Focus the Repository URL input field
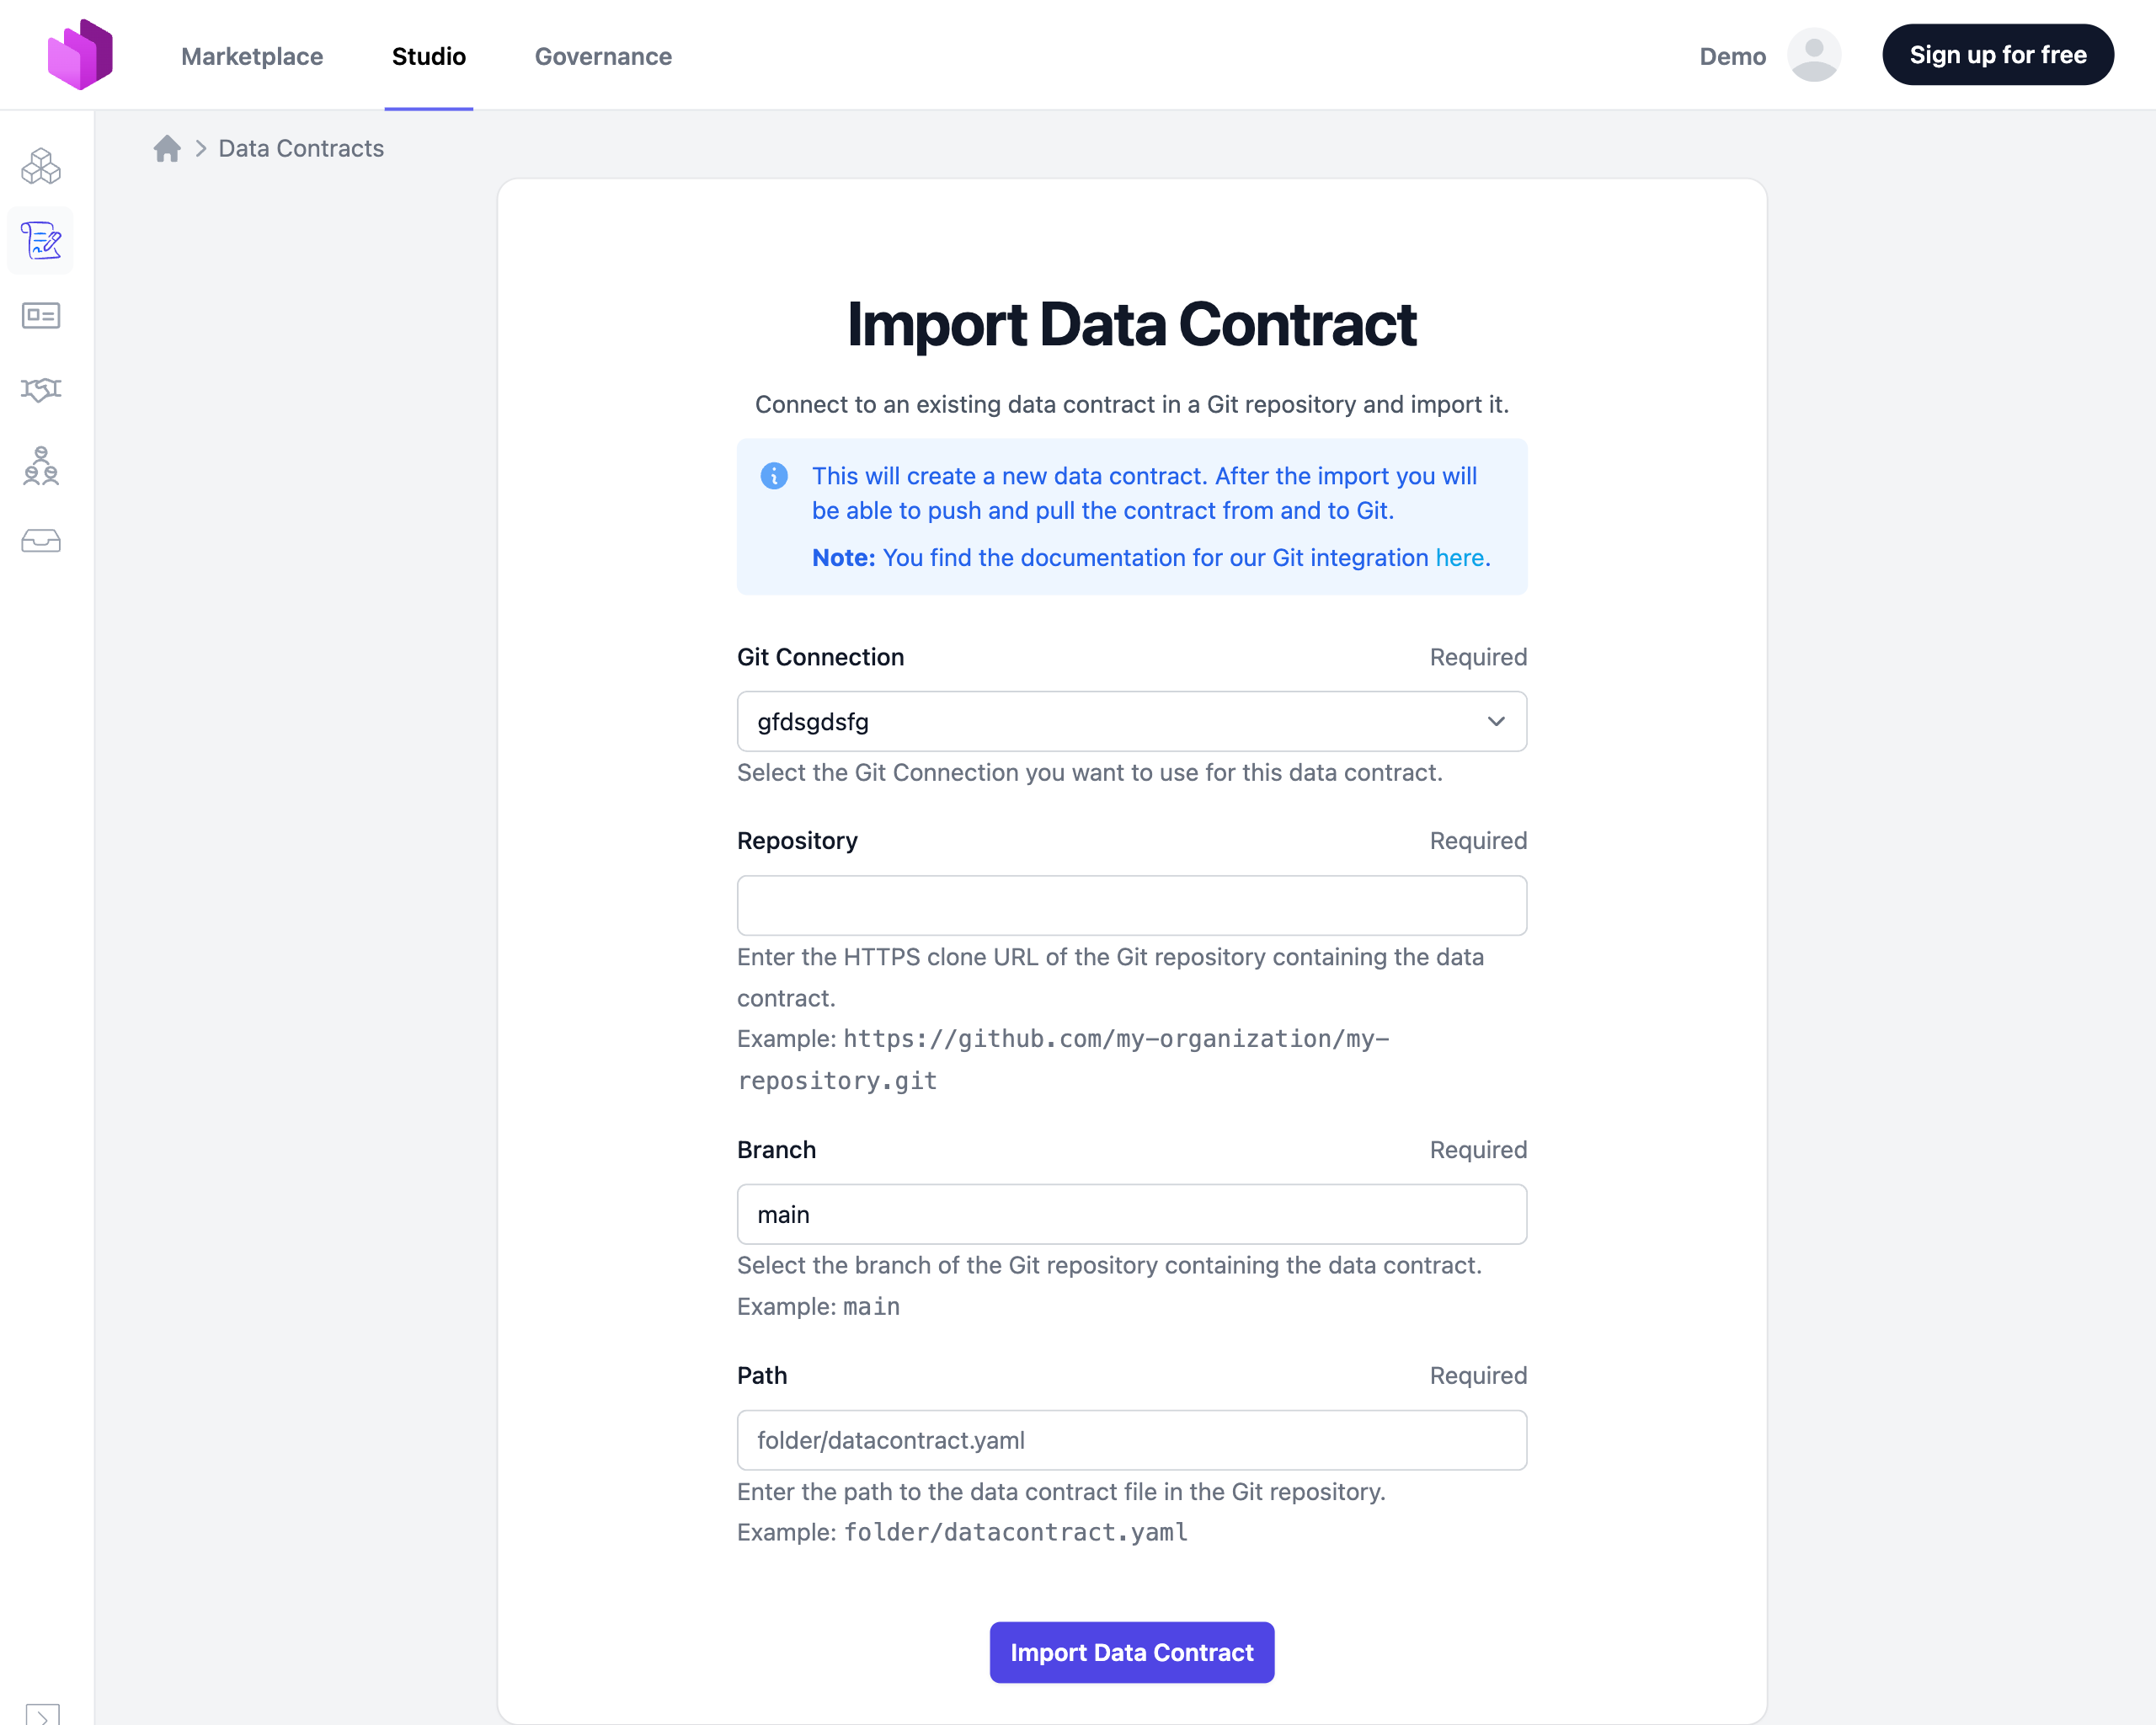This screenshot has height=1725, width=2156. tap(1131, 905)
